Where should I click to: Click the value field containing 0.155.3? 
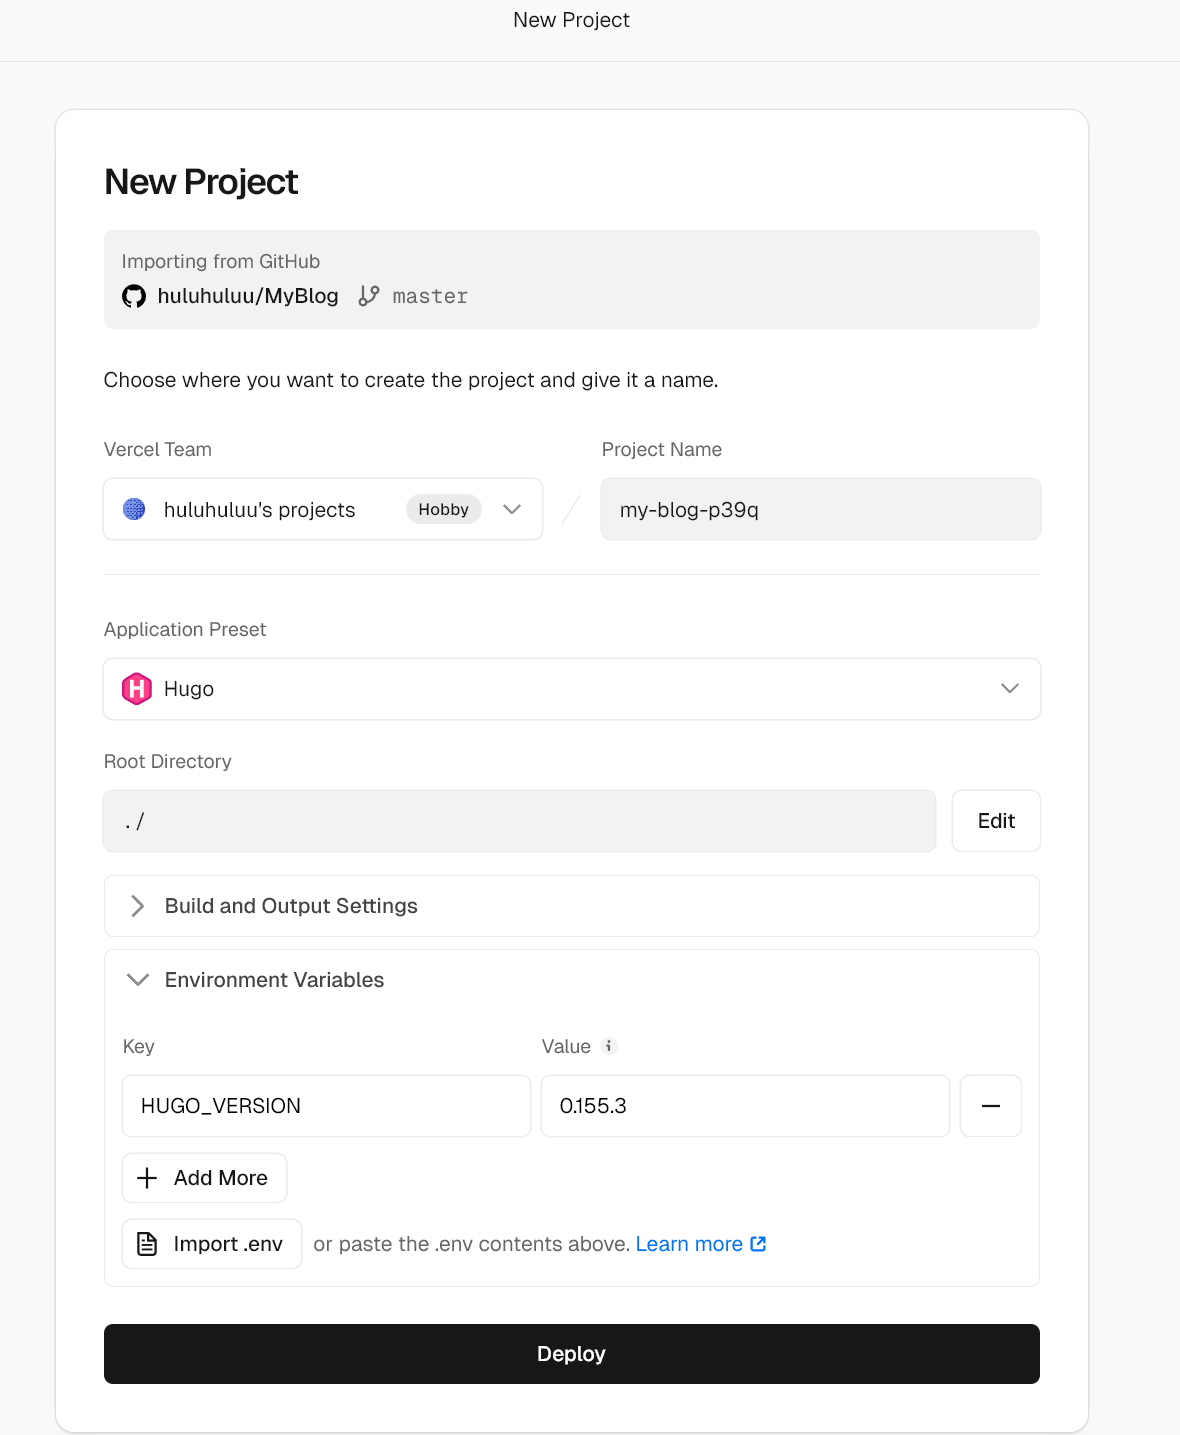744,1106
